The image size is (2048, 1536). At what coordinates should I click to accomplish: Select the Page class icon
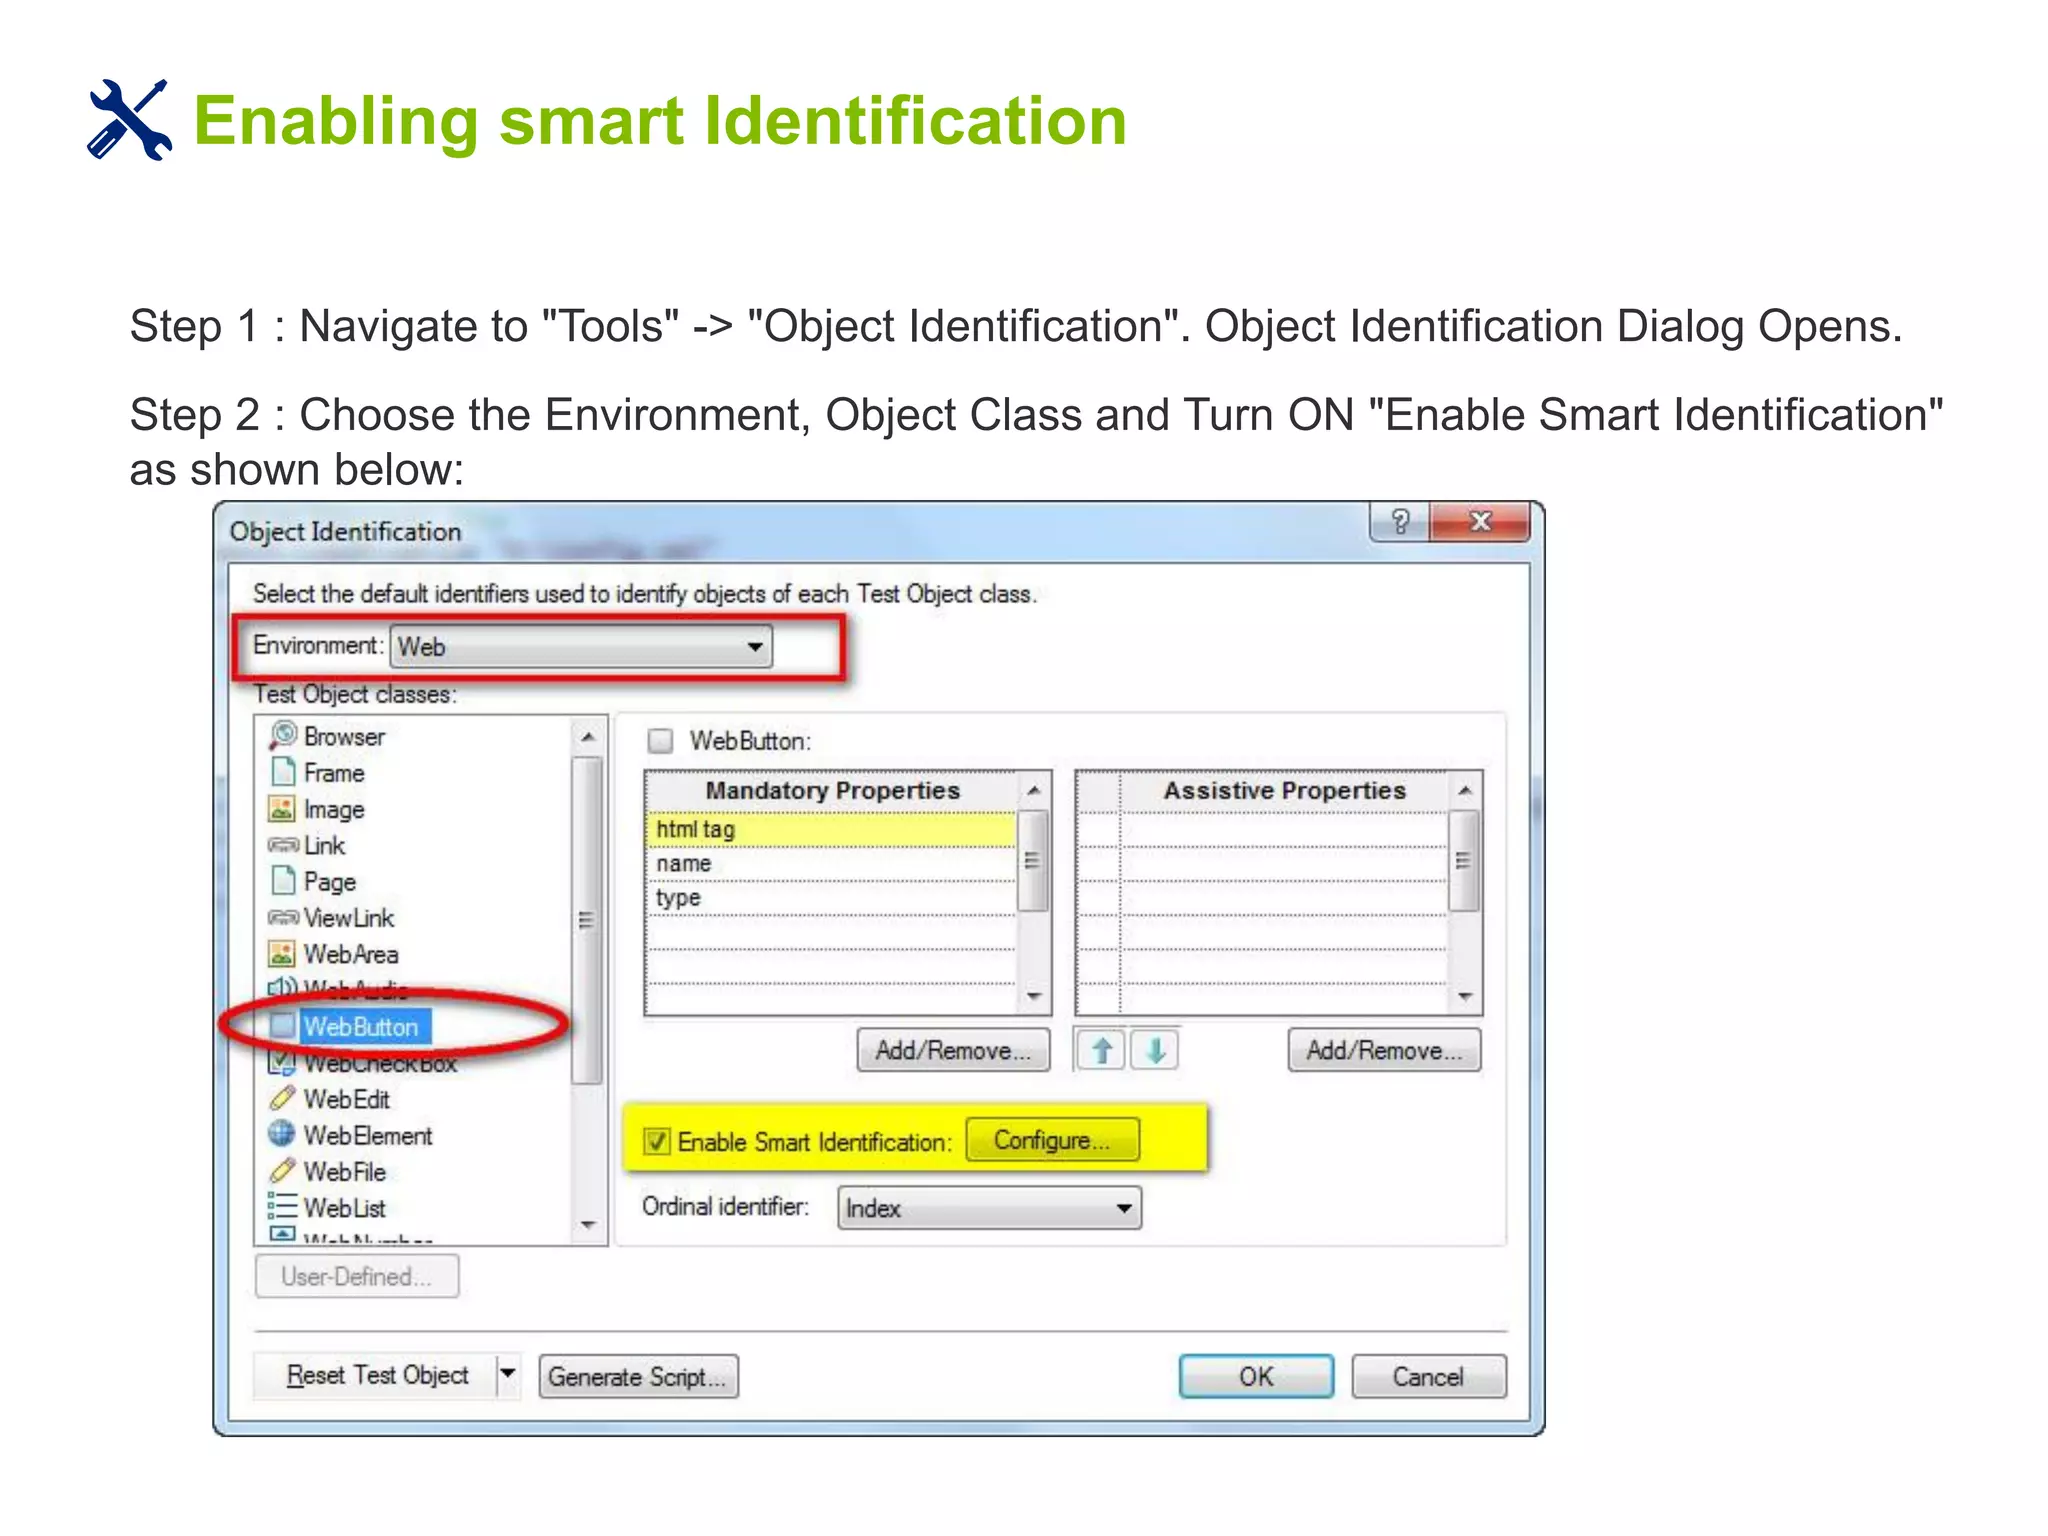tap(284, 881)
